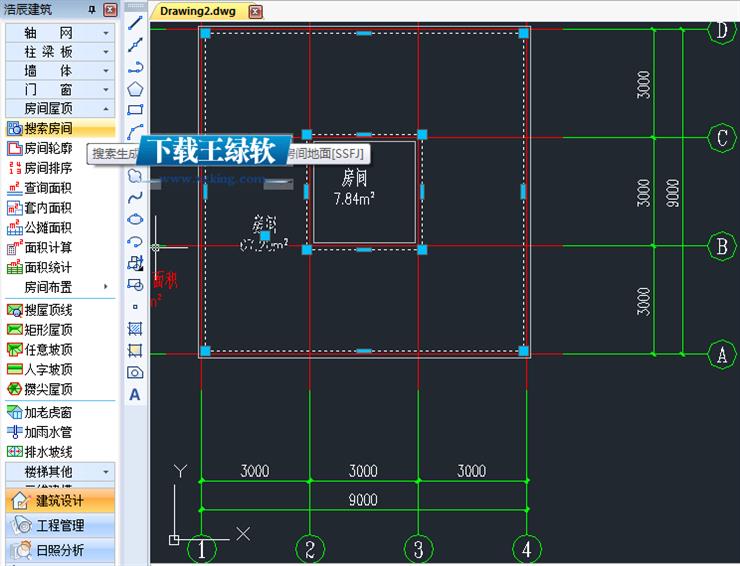Click the 房间 7.84m² label

pos(354,188)
